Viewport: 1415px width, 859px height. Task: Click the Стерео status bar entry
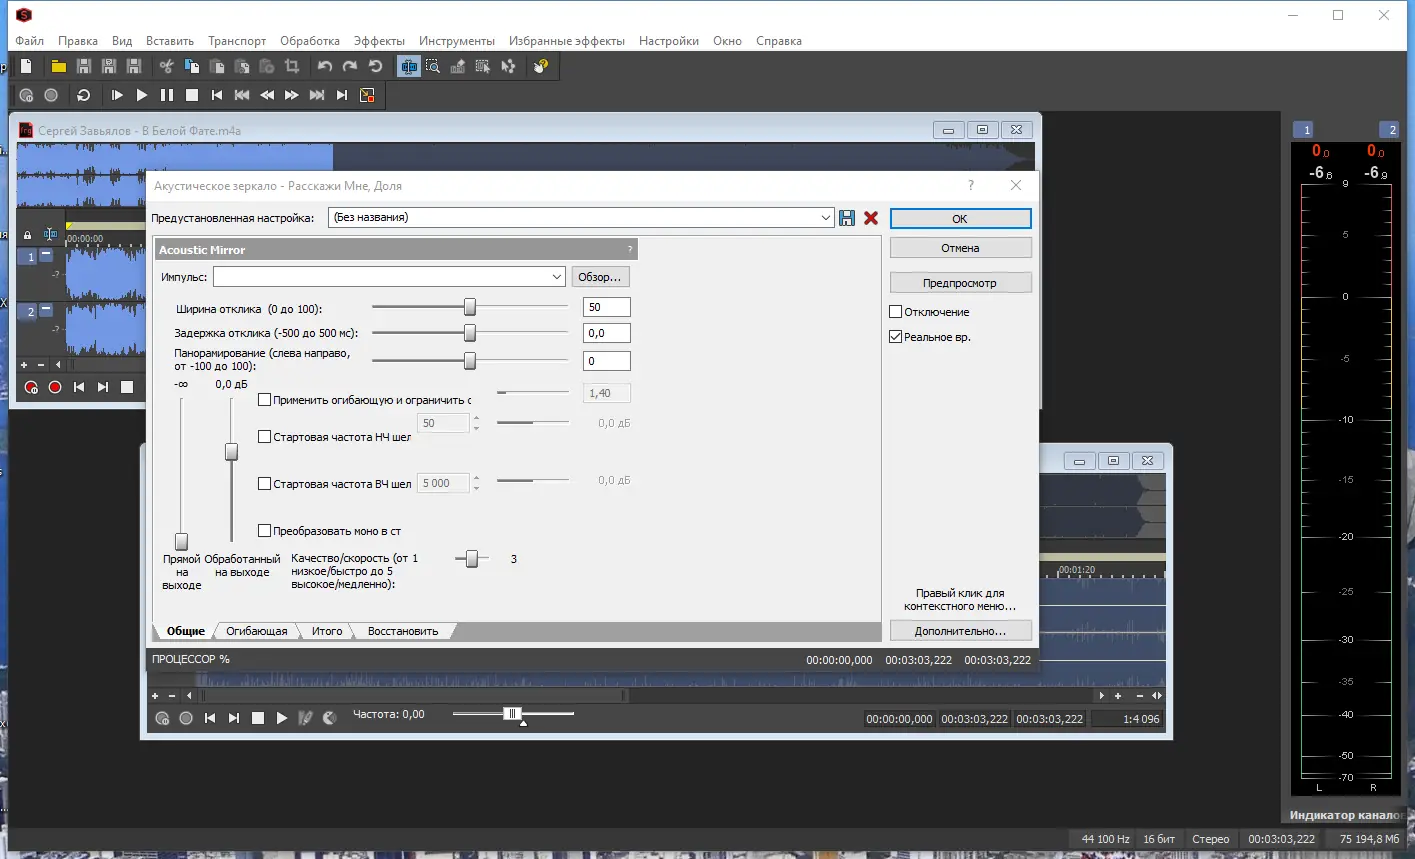coord(1211,839)
